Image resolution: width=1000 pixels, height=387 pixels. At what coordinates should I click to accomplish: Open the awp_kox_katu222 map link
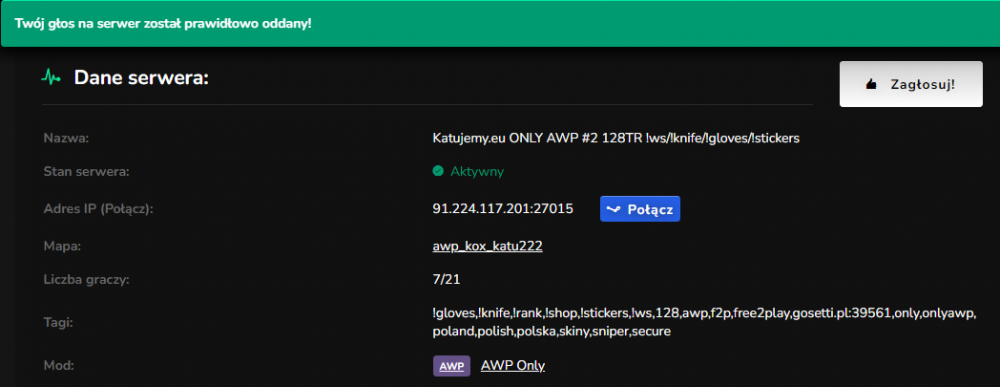pos(487,245)
